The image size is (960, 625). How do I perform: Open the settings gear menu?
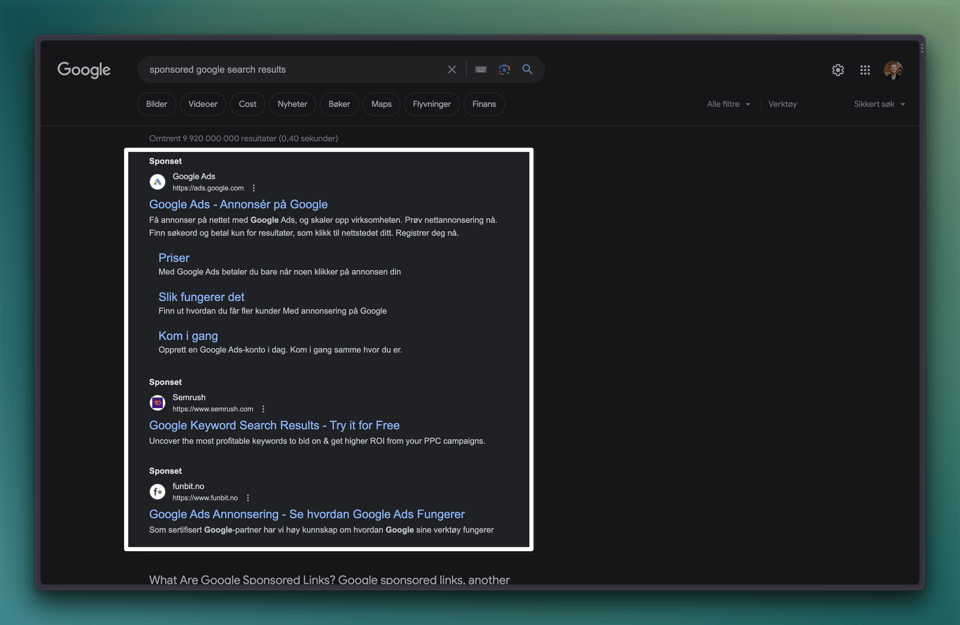pyautogui.click(x=838, y=70)
